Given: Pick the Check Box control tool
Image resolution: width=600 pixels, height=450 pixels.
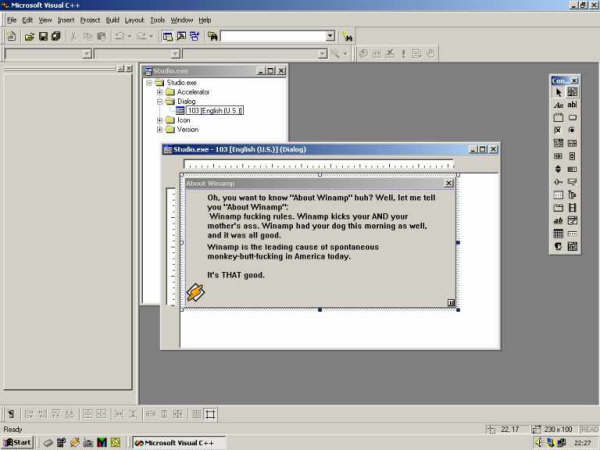Looking at the screenshot, I should tap(558, 130).
